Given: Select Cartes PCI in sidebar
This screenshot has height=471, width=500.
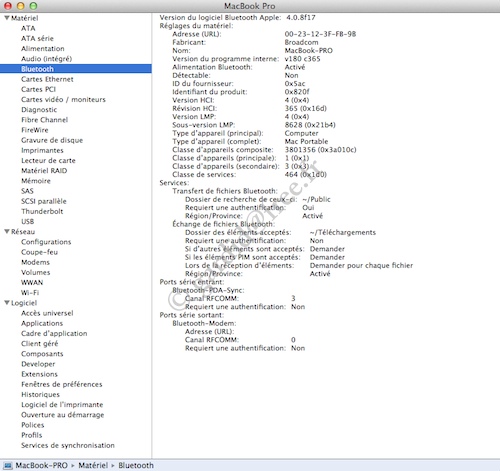Looking at the screenshot, I should 38,89.
